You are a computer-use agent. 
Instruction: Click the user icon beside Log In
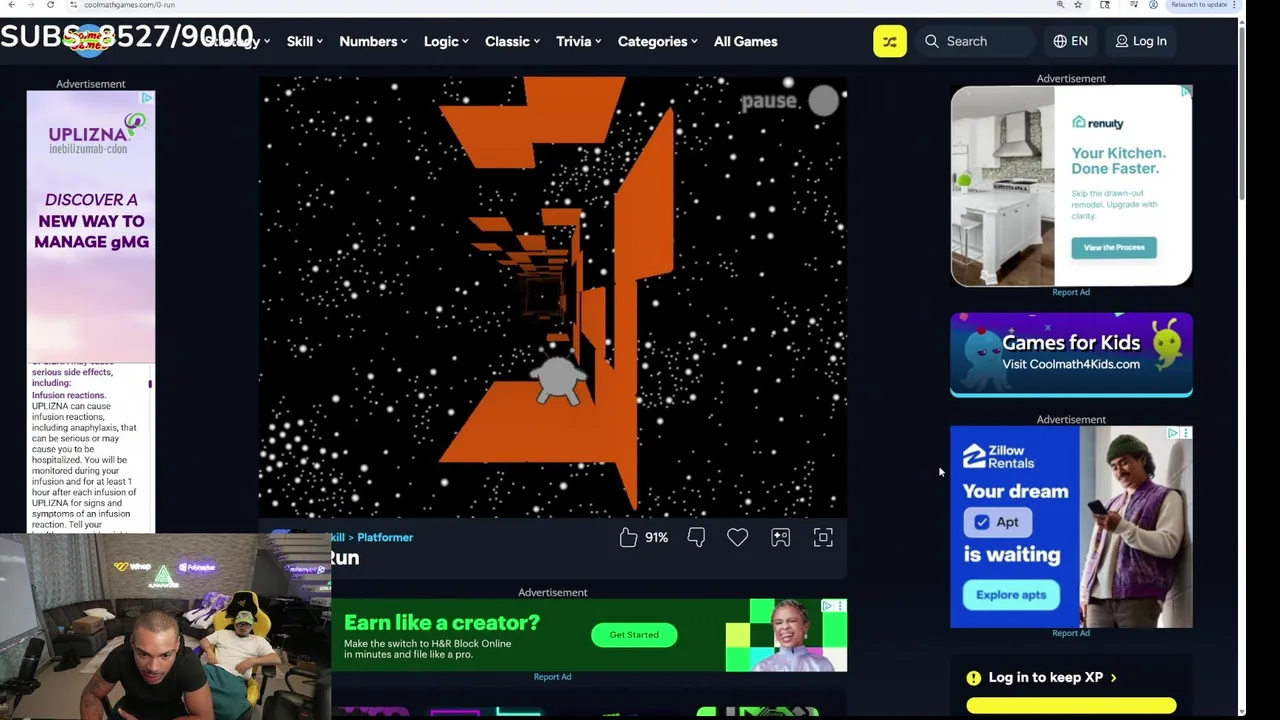[1122, 41]
